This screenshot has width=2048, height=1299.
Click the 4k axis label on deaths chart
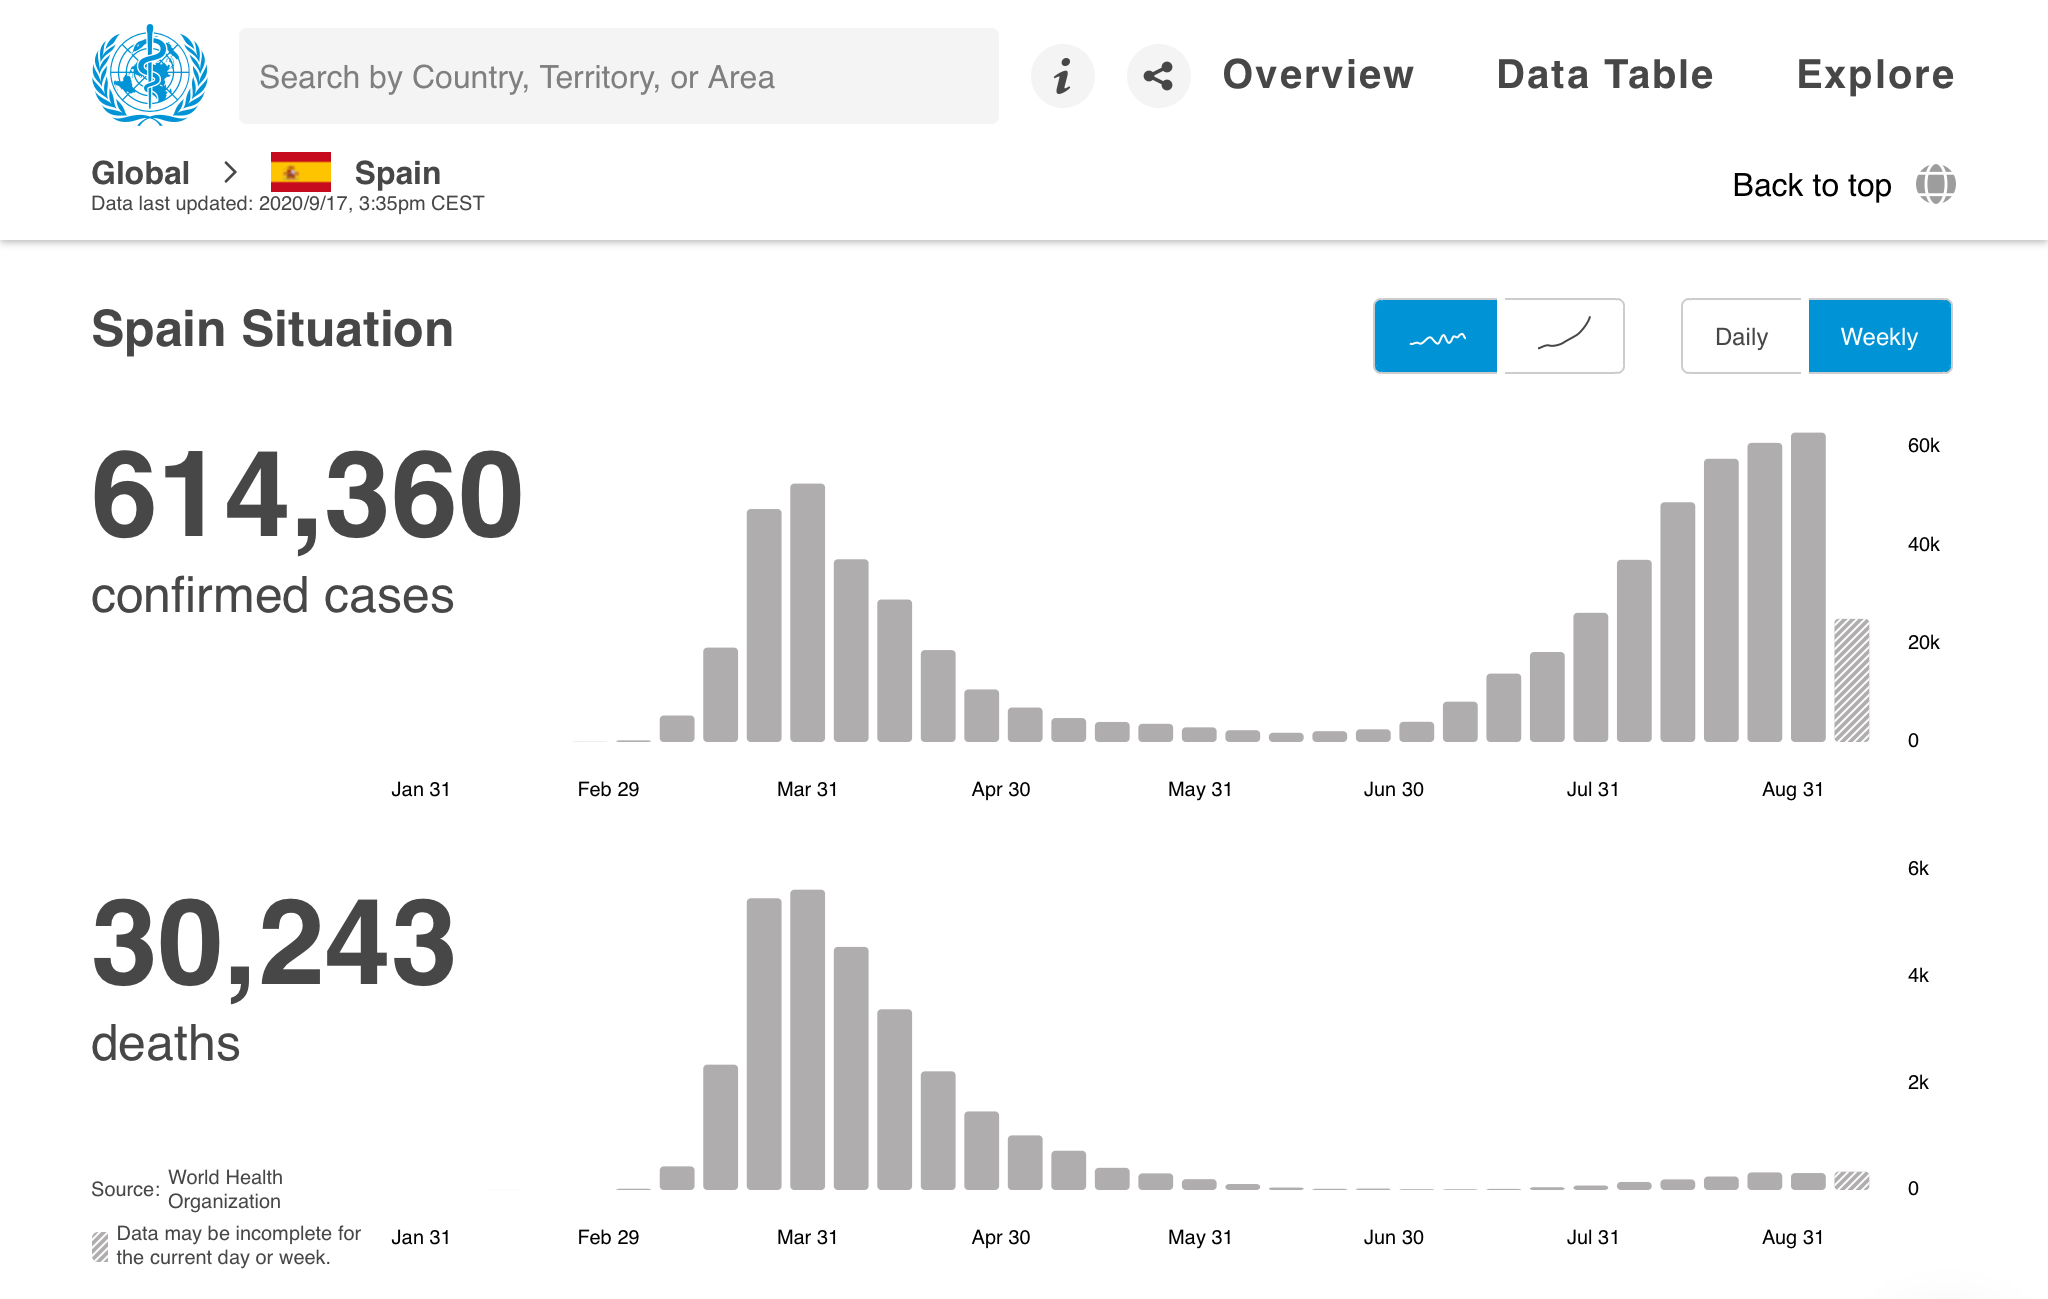click(x=1917, y=975)
